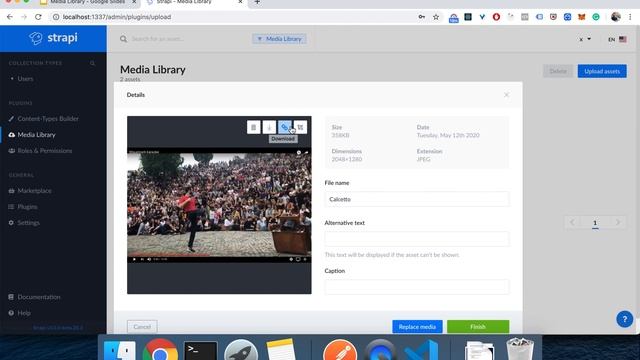
Task: Open Terminal from the dock
Action: pos(200,351)
